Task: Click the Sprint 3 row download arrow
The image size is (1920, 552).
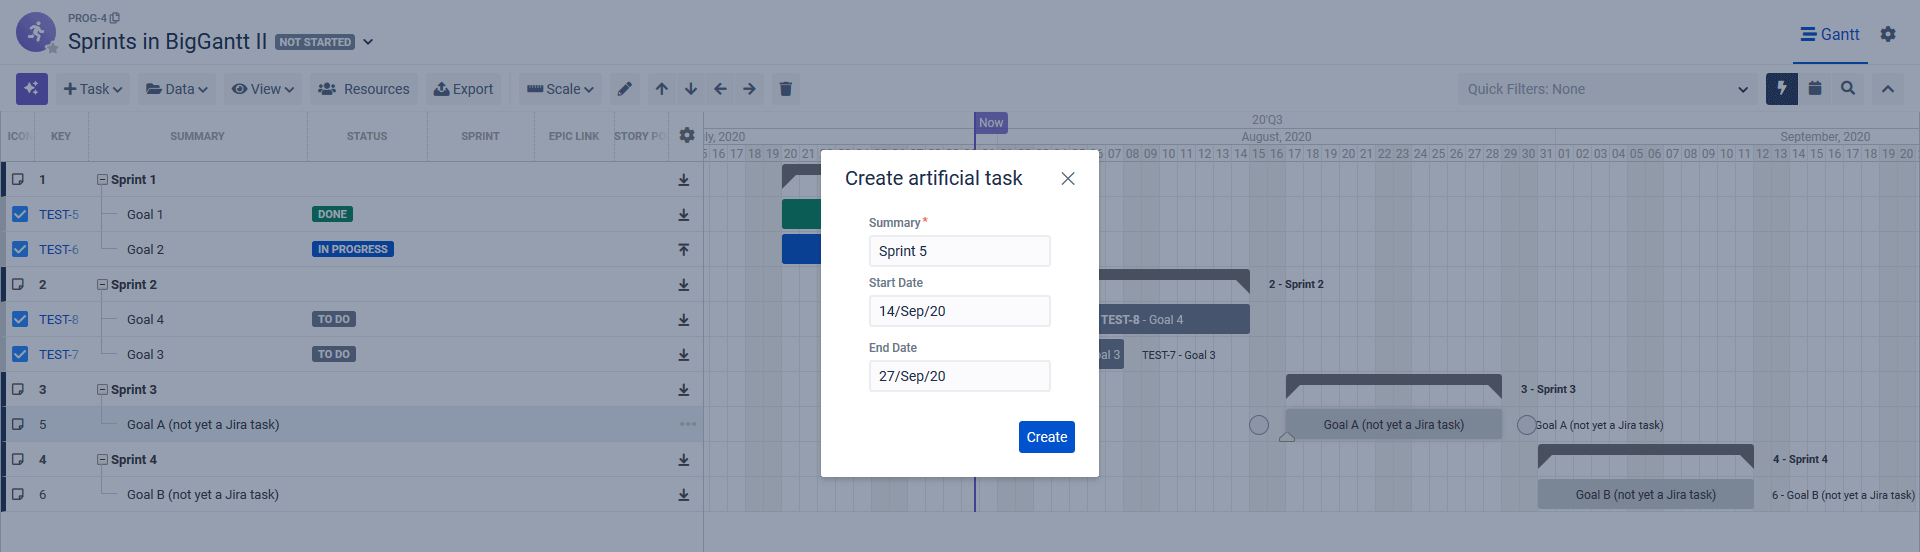Action: point(684,390)
